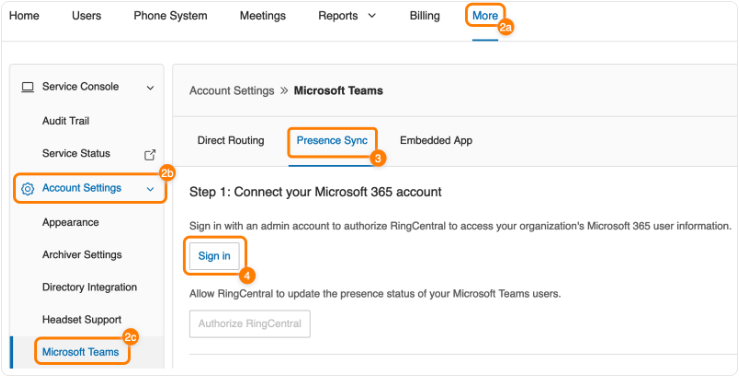Open Headset Support
This screenshot has width=739, height=378.
pyautogui.click(x=82, y=320)
